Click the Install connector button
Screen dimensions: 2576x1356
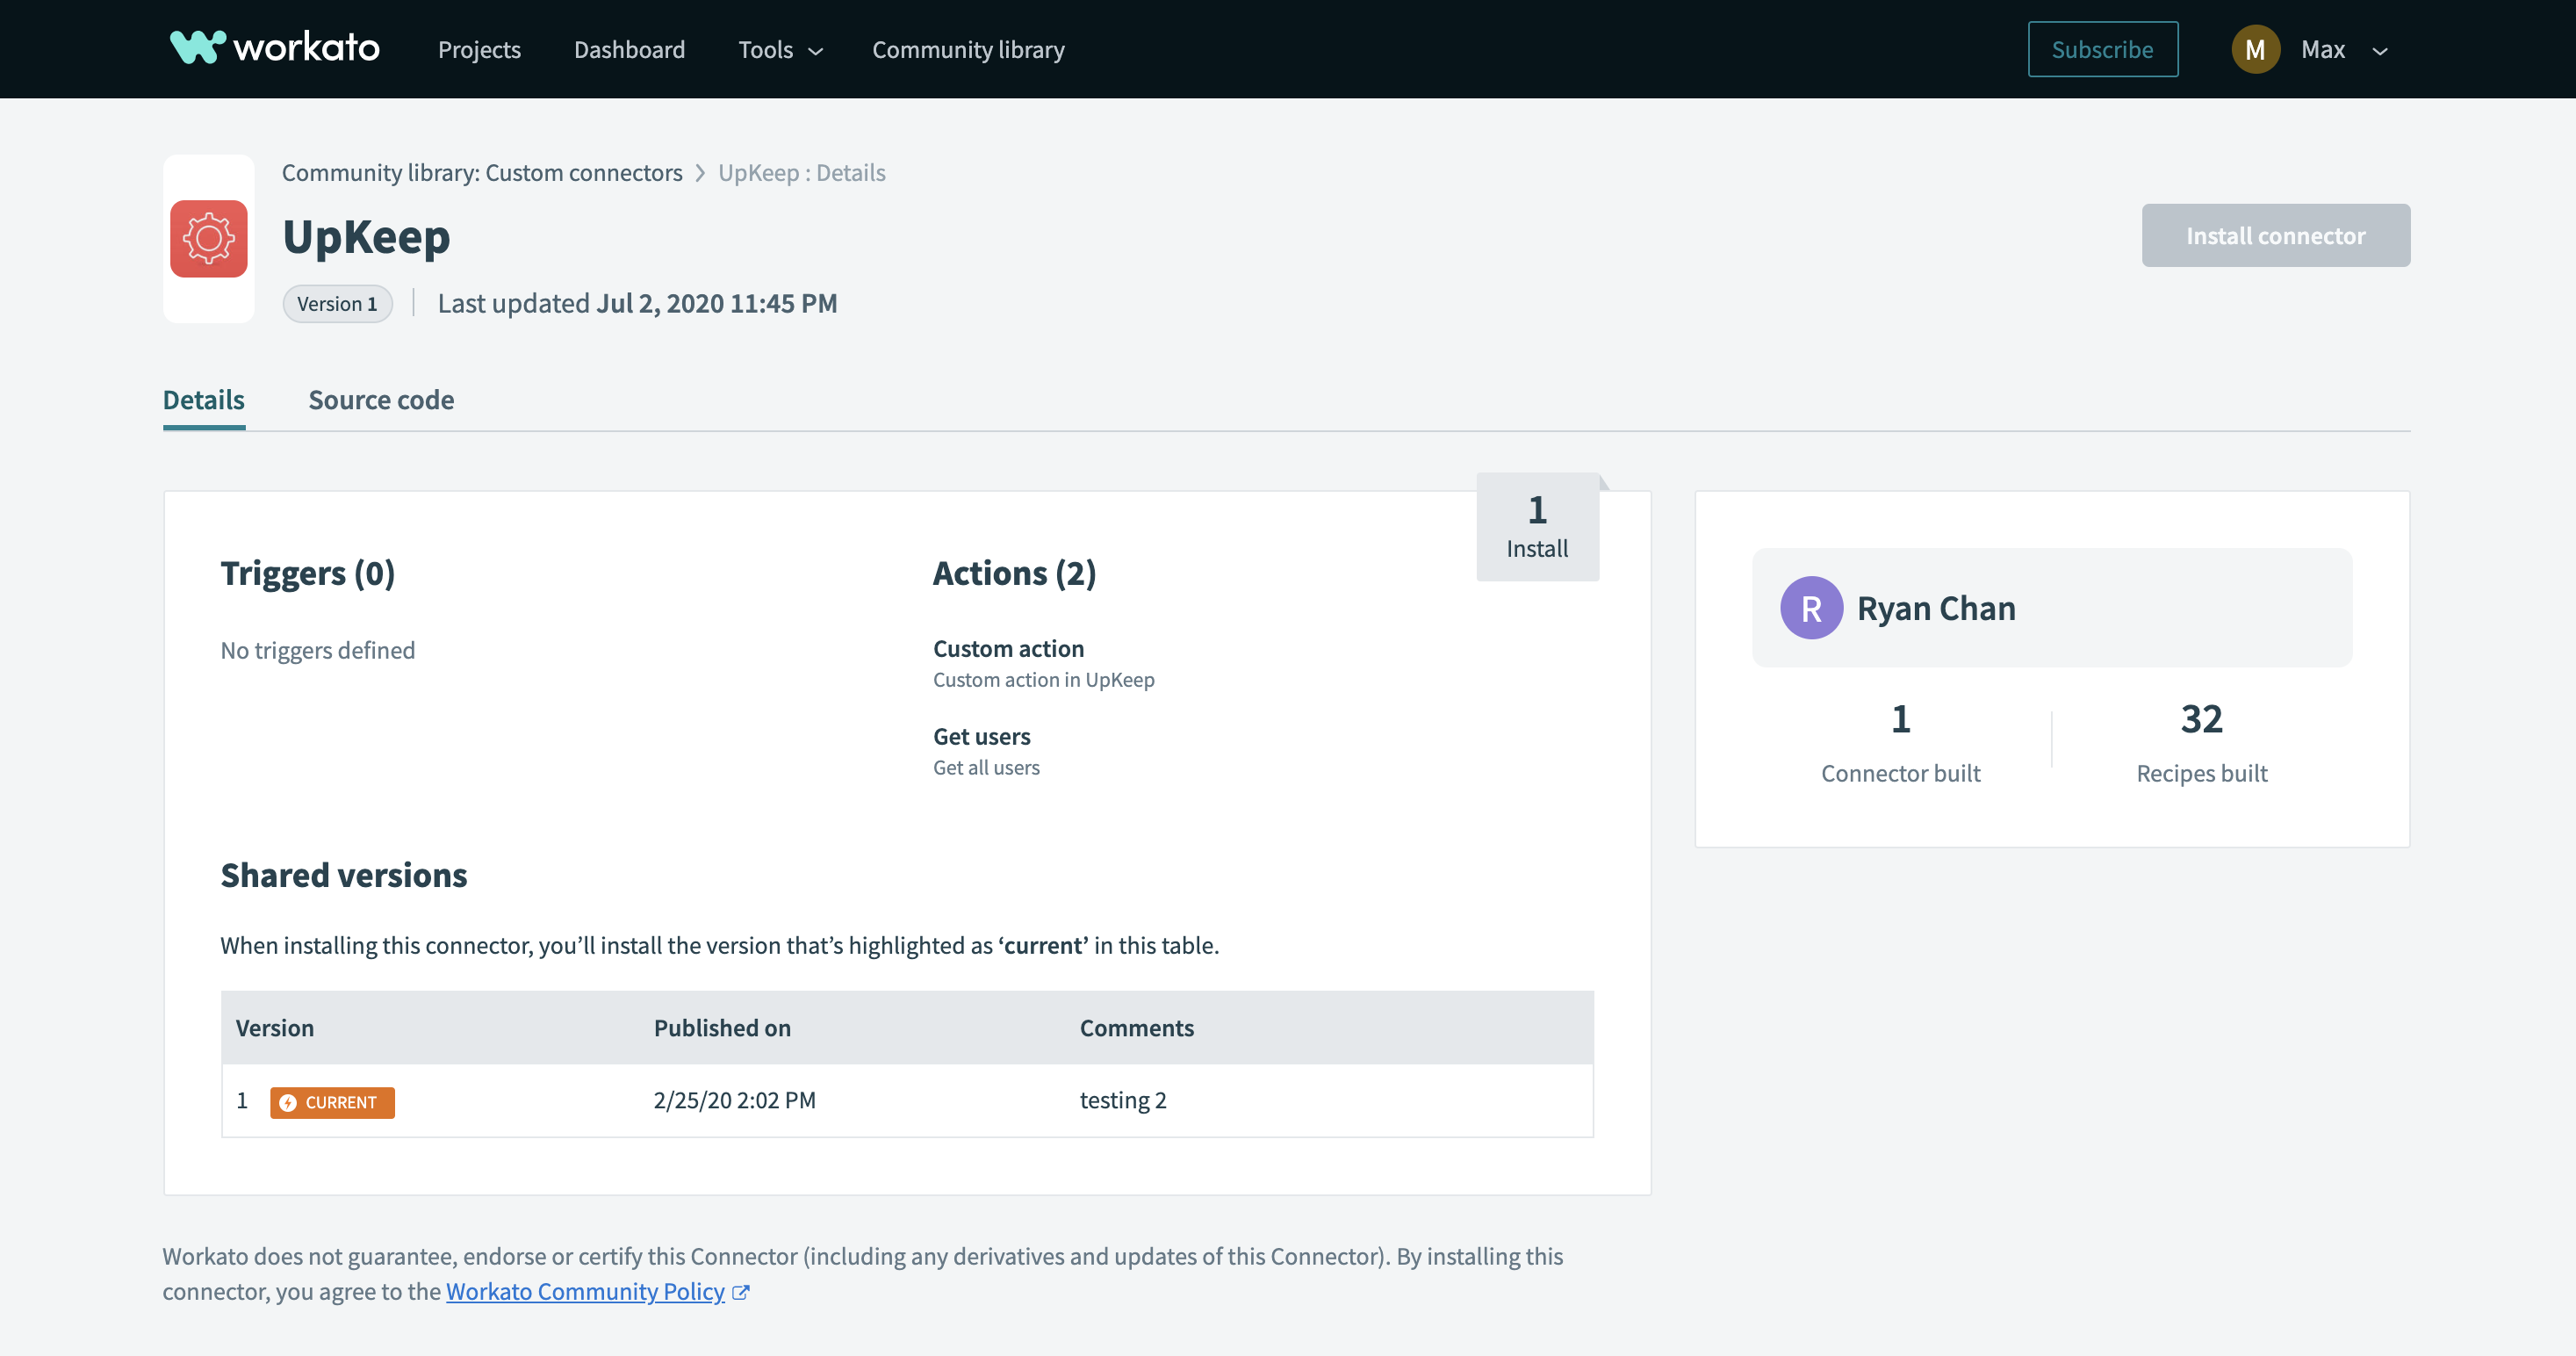point(2275,235)
